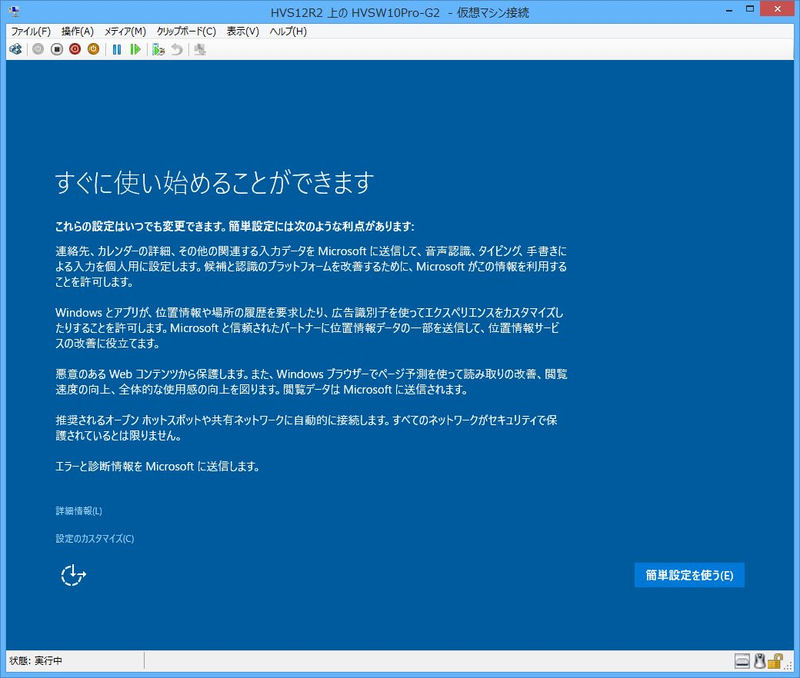Shut down the VM using the red icon
This screenshot has width=800, height=678.
pos(75,49)
